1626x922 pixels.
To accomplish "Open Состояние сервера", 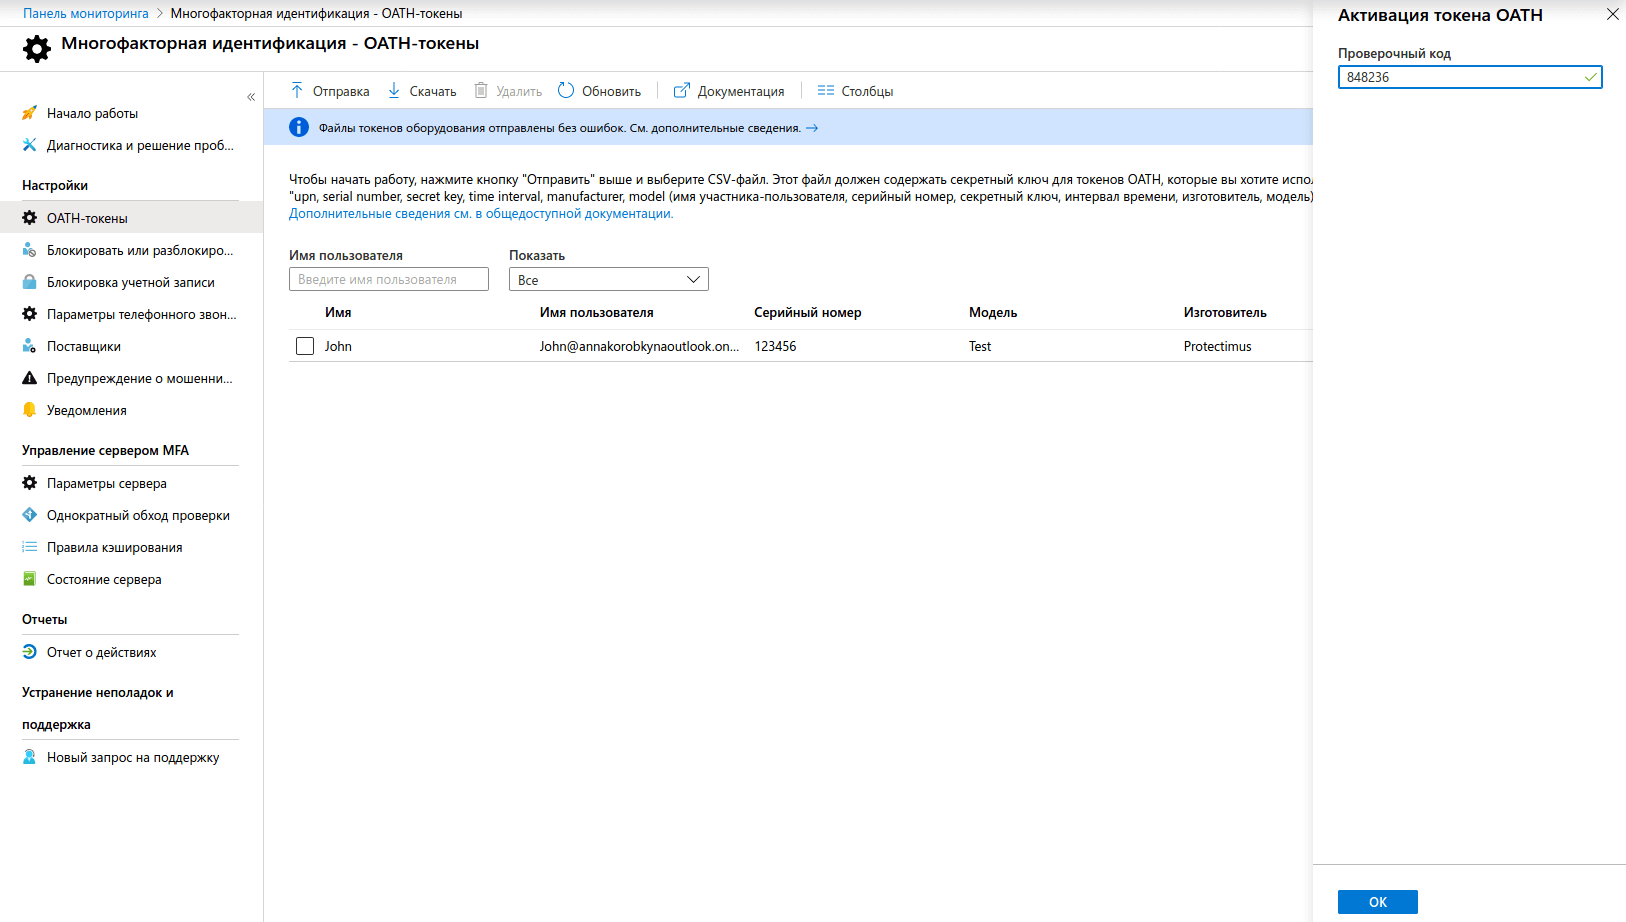I will pos(104,580).
